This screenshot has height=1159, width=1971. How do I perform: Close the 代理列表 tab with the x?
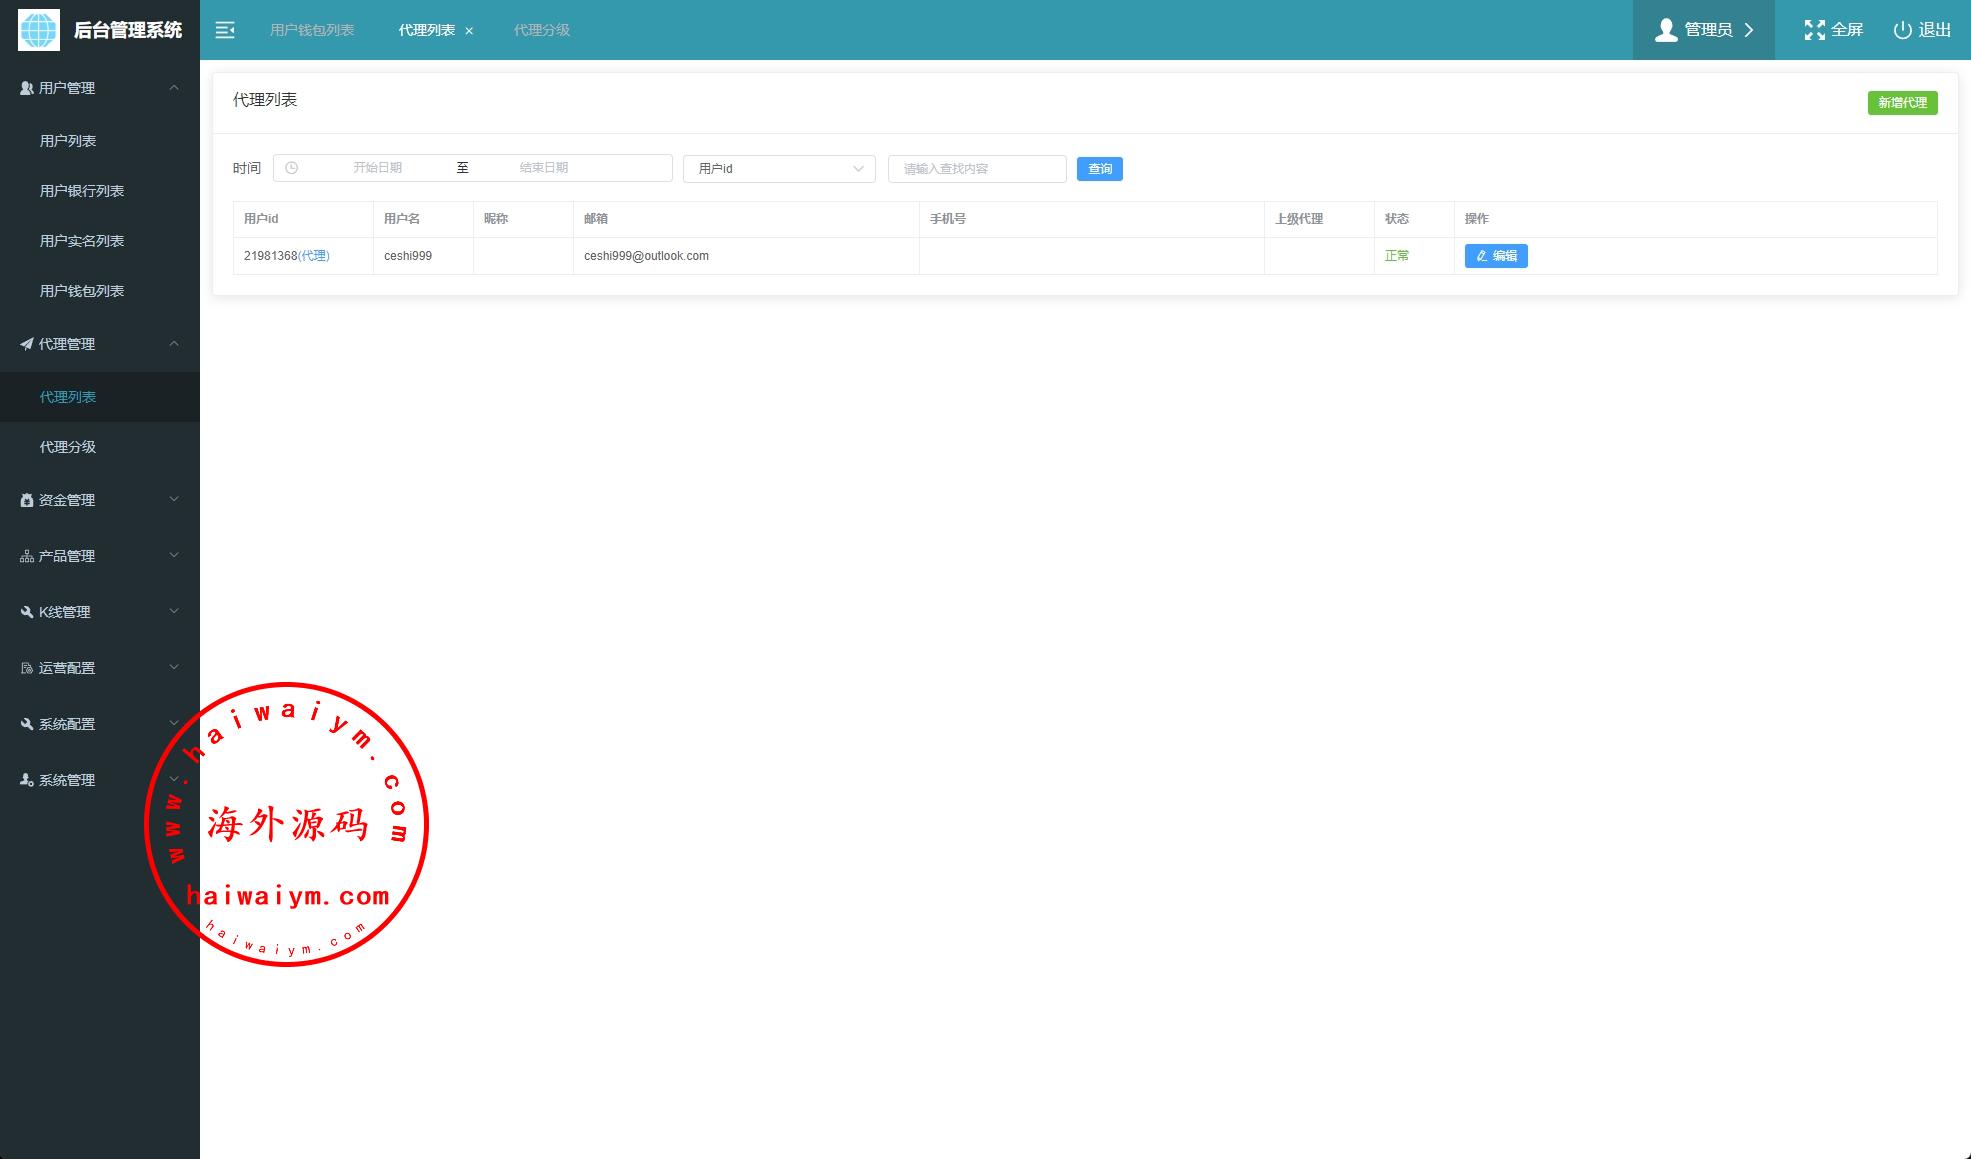pyautogui.click(x=469, y=31)
